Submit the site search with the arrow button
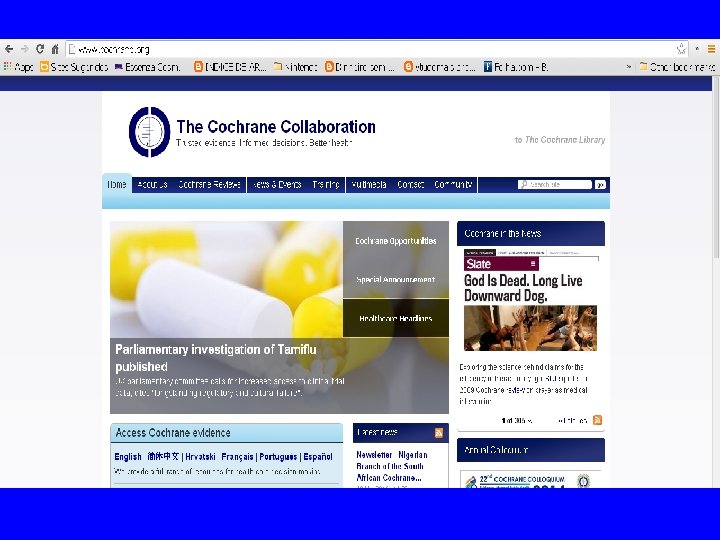 pos(600,185)
